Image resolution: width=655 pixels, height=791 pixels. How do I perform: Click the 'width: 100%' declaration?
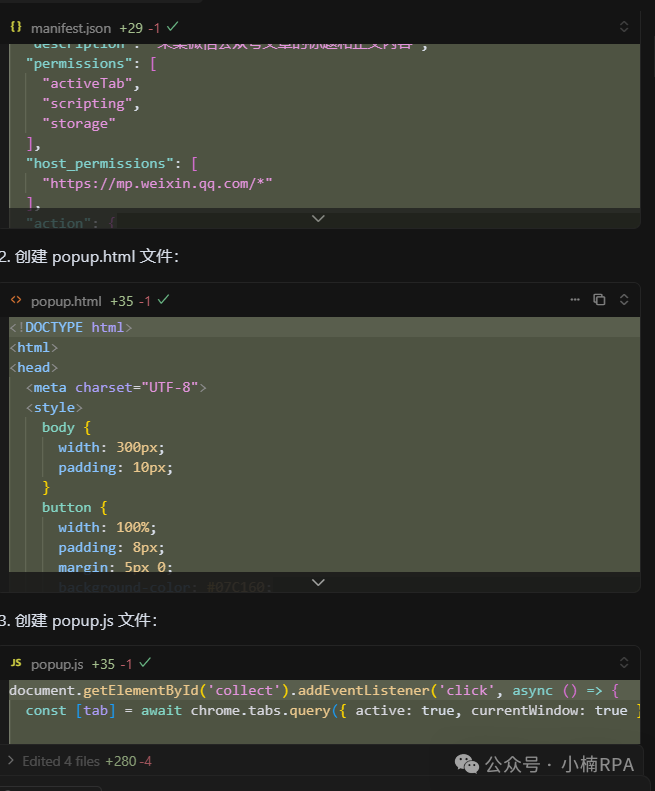coord(107,528)
